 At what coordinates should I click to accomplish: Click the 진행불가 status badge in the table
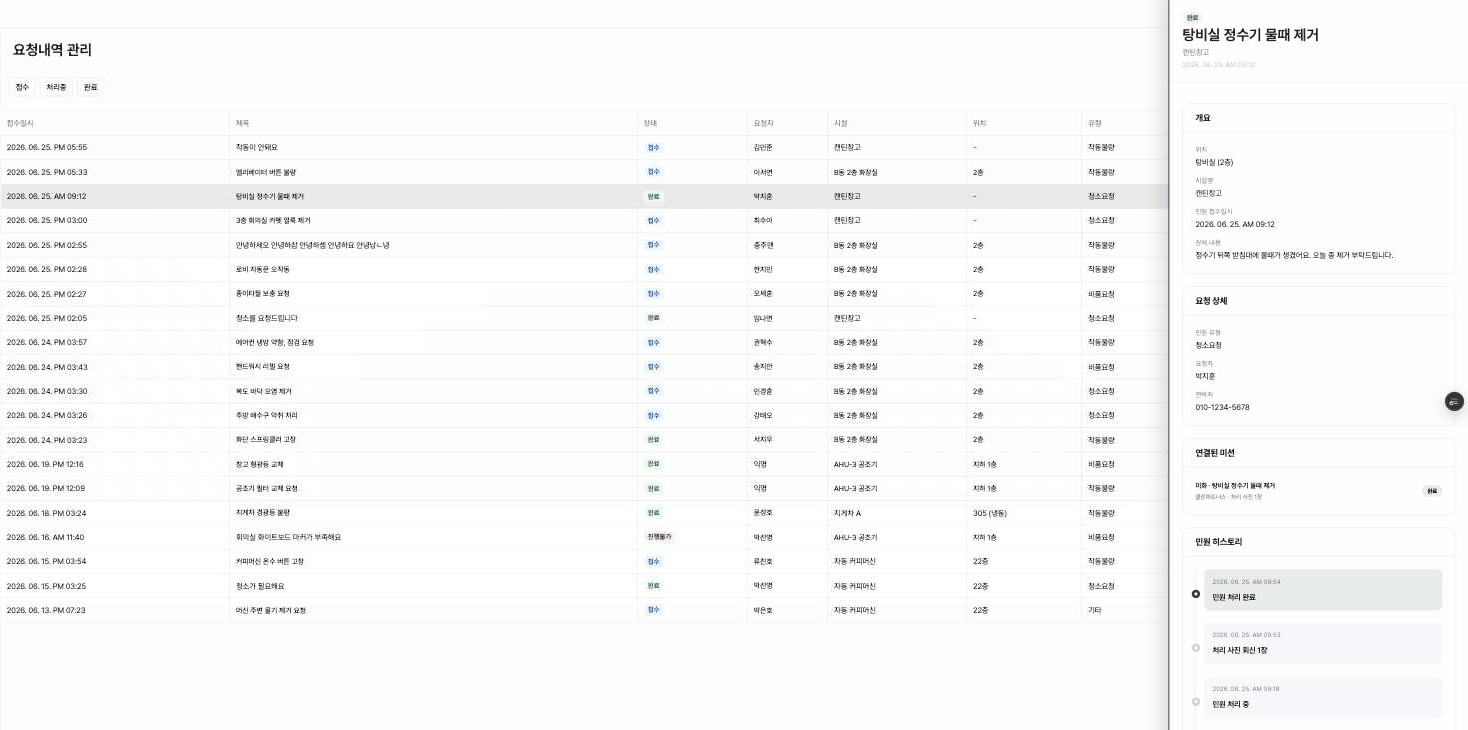(660, 537)
